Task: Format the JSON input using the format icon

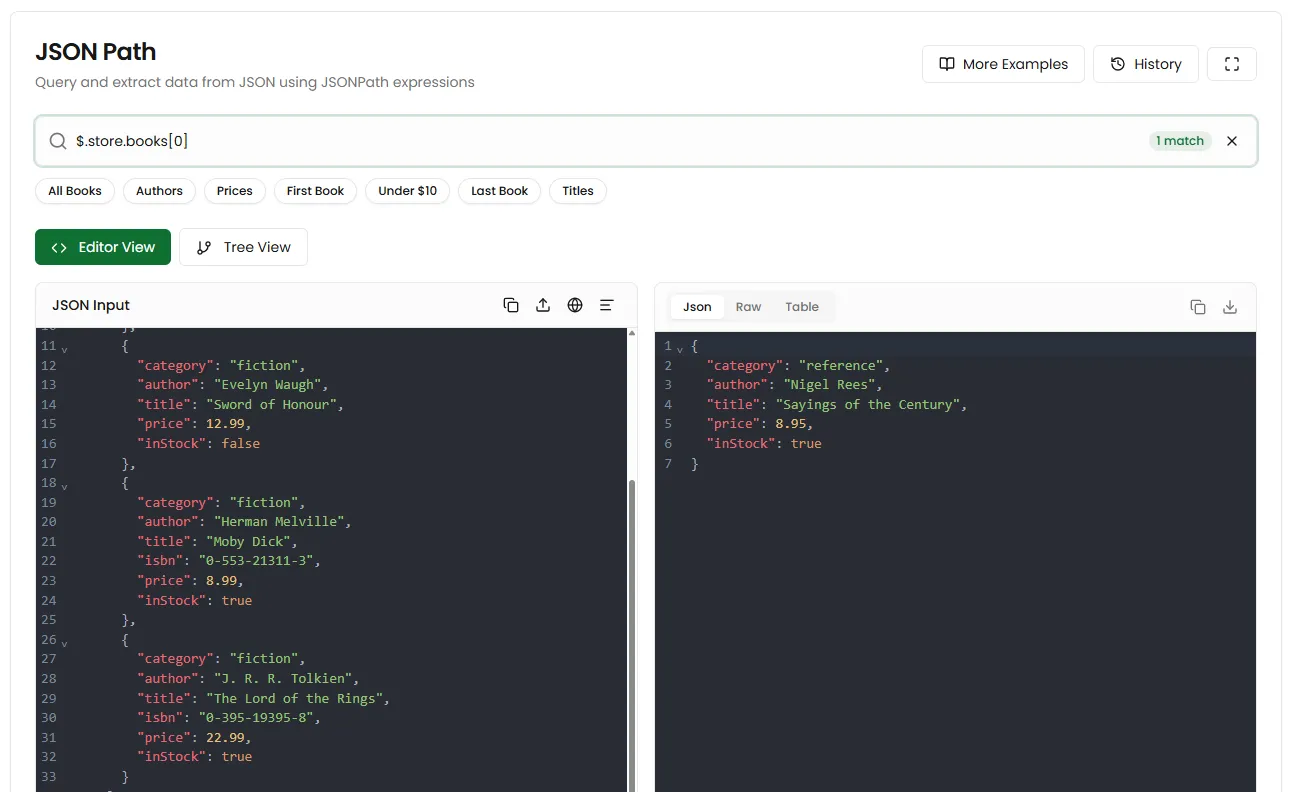Action: pyautogui.click(x=607, y=305)
